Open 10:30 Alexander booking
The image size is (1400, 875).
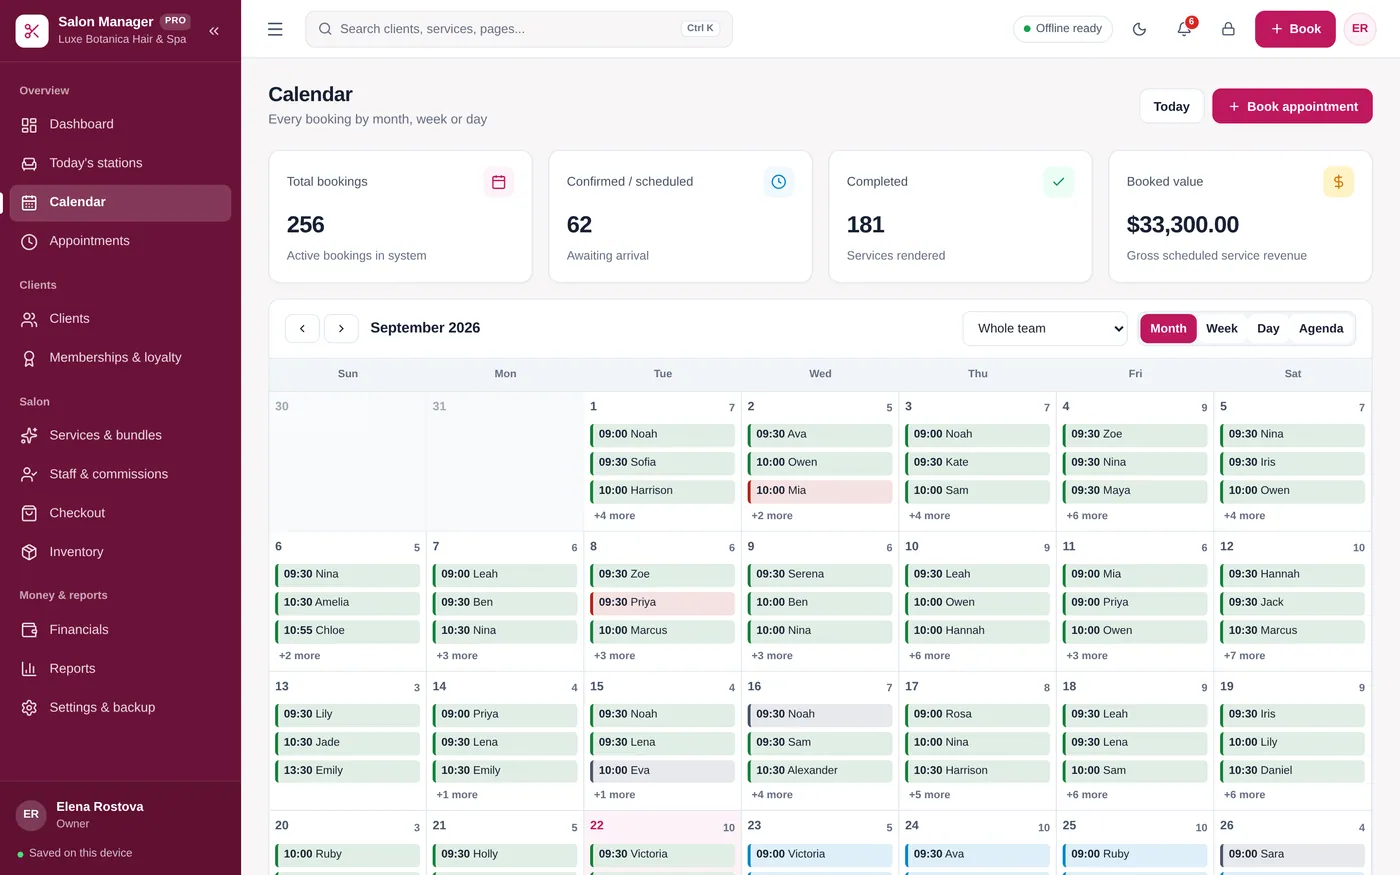(820, 770)
